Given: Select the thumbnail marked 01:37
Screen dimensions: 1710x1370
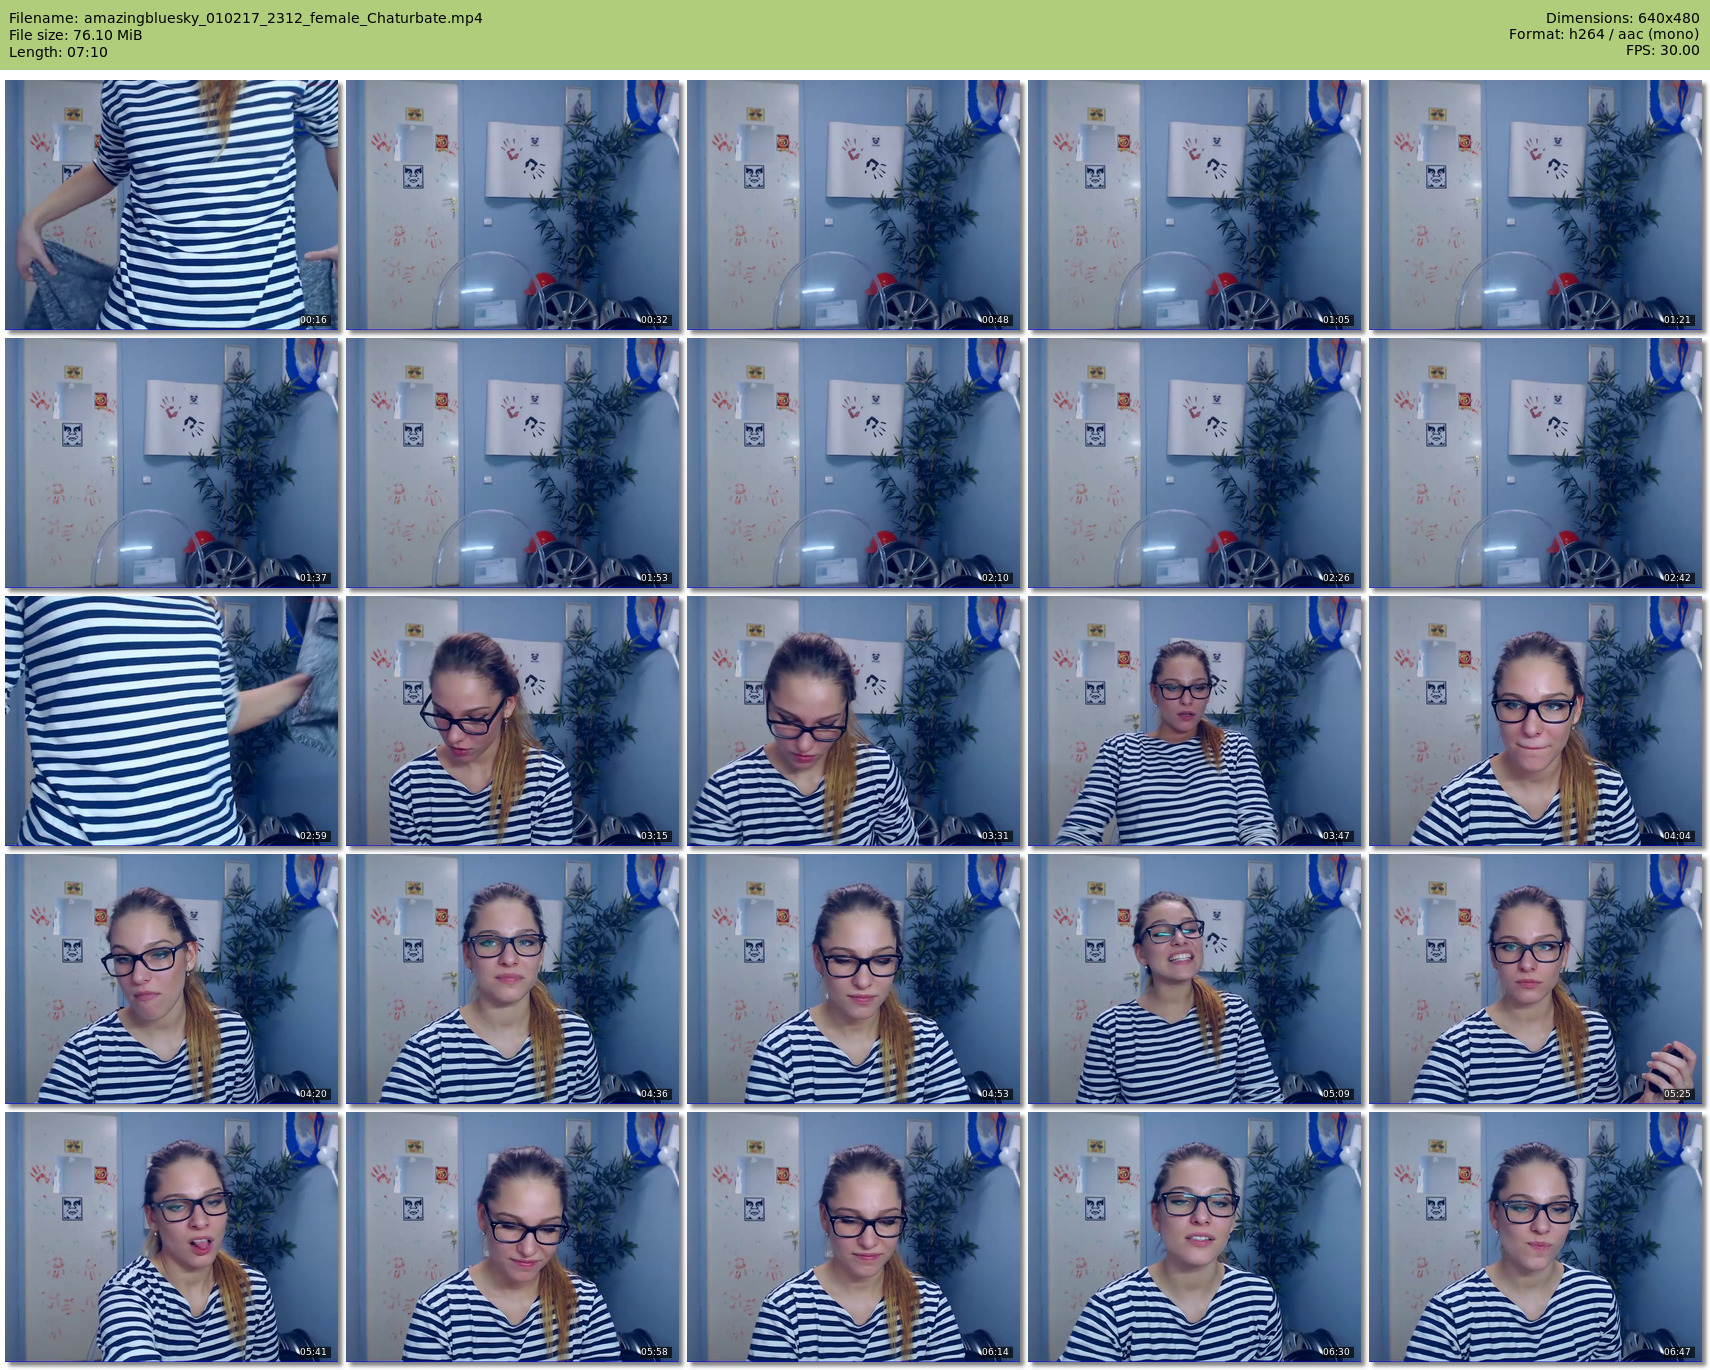Looking at the screenshot, I should click(x=172, y=463).
